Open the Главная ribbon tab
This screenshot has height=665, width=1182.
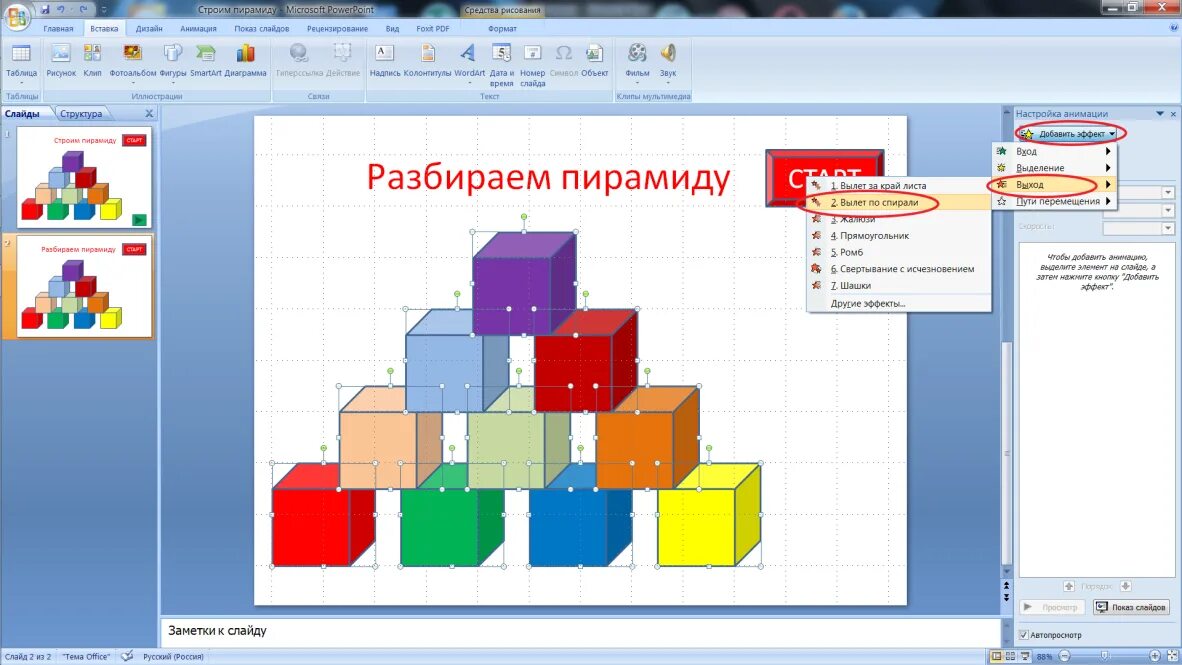coord(58,29)
